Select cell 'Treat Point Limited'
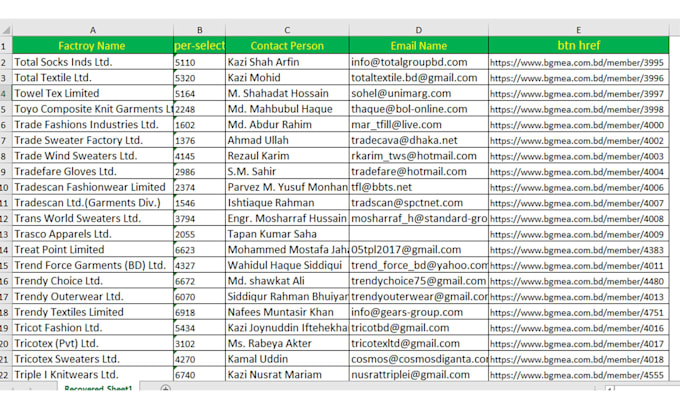The image size is (680, 409). 92,249
